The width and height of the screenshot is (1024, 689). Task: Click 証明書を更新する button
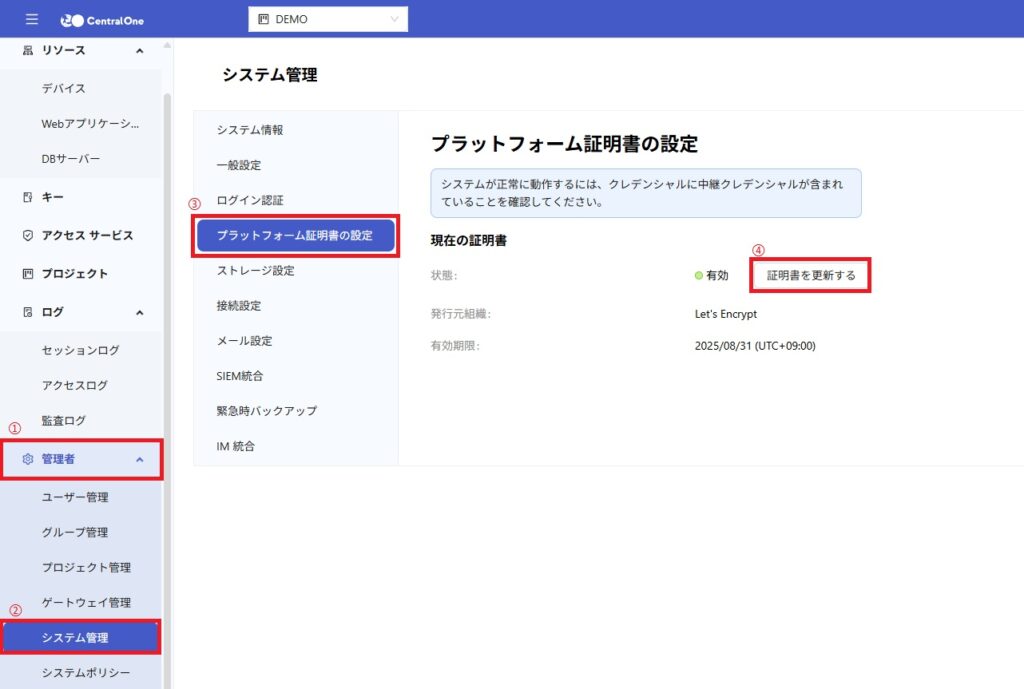point(811,276)
